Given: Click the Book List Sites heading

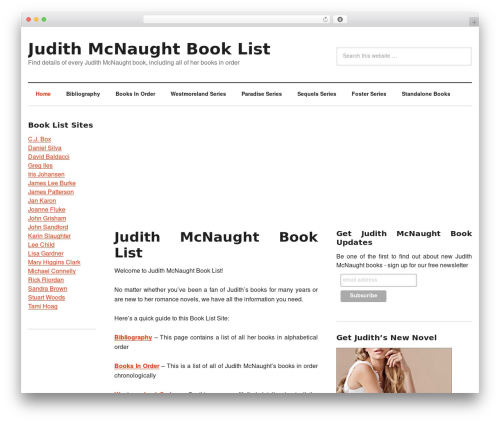Looking at the screenshot, I should pos(61,125).
